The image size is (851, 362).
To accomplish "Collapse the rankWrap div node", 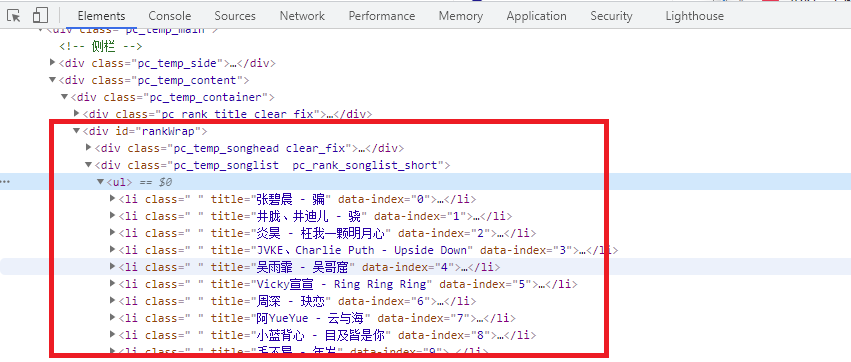I will pyautogui.click(x=77, y=131).
